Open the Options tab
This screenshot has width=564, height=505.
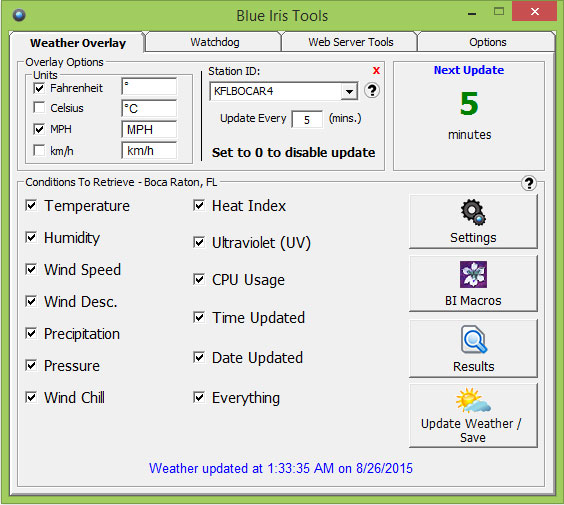point(487,42)
